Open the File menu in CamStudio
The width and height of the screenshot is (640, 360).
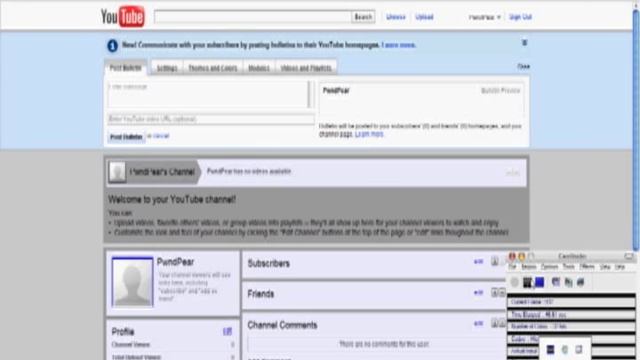pyautogui.click(x=512, y=267)
